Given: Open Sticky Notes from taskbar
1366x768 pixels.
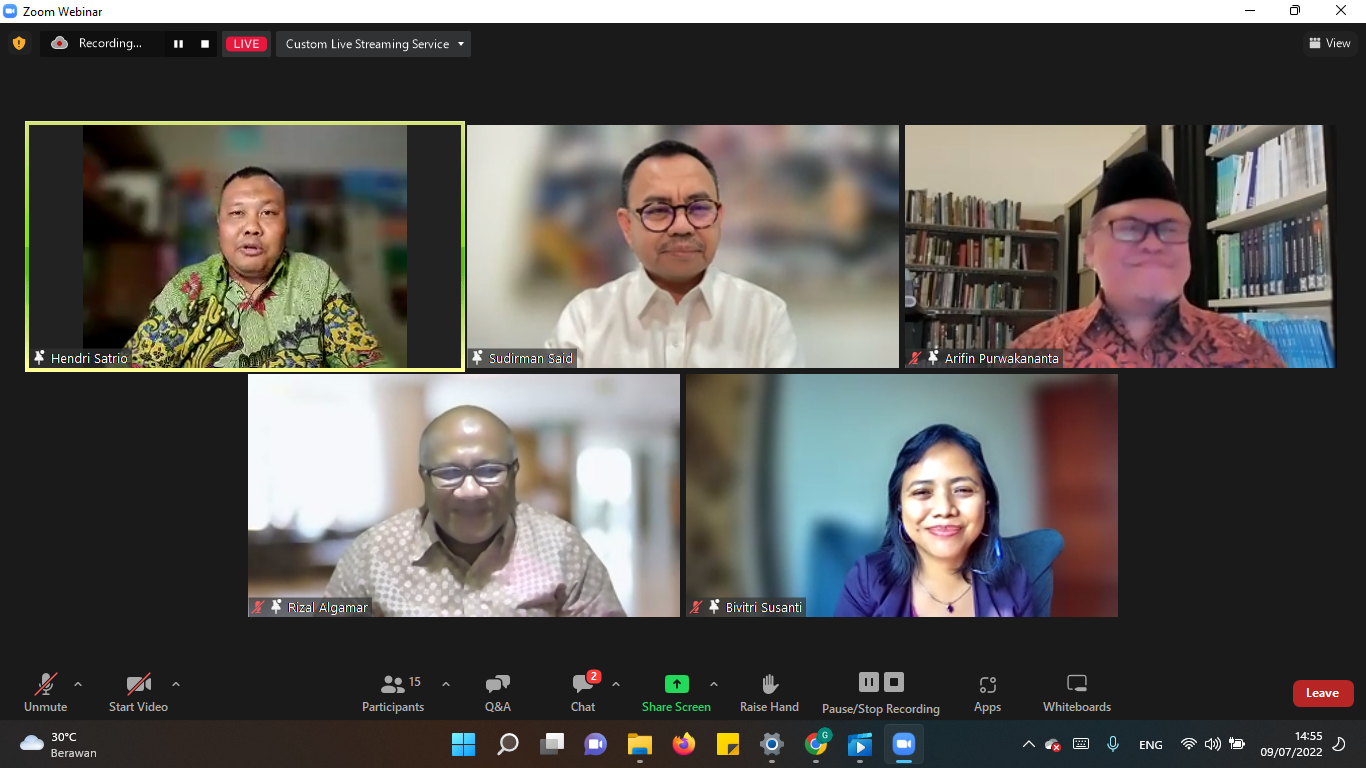Looking at the screenshot, I should click(727, 744).
